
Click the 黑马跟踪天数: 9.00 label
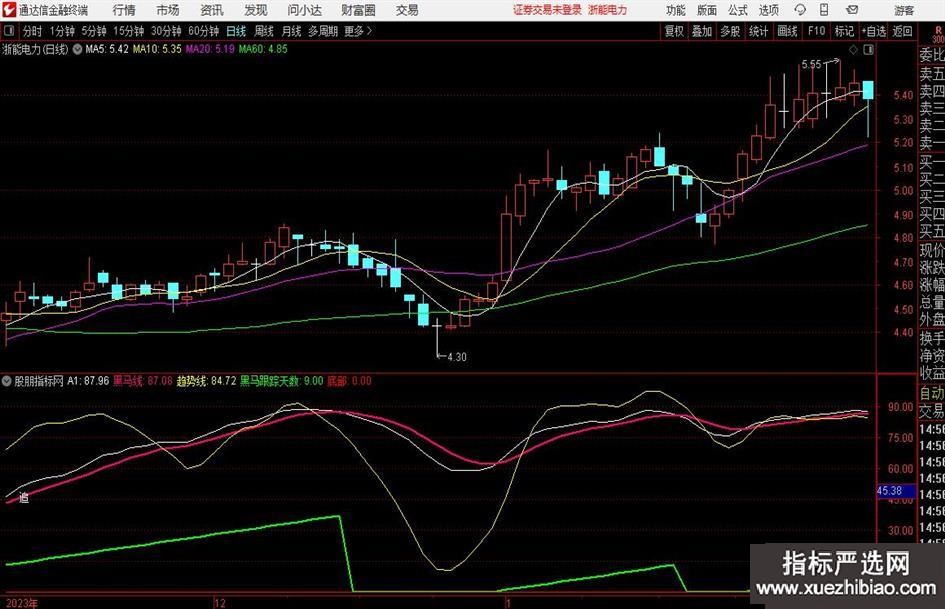pos(281,381)
